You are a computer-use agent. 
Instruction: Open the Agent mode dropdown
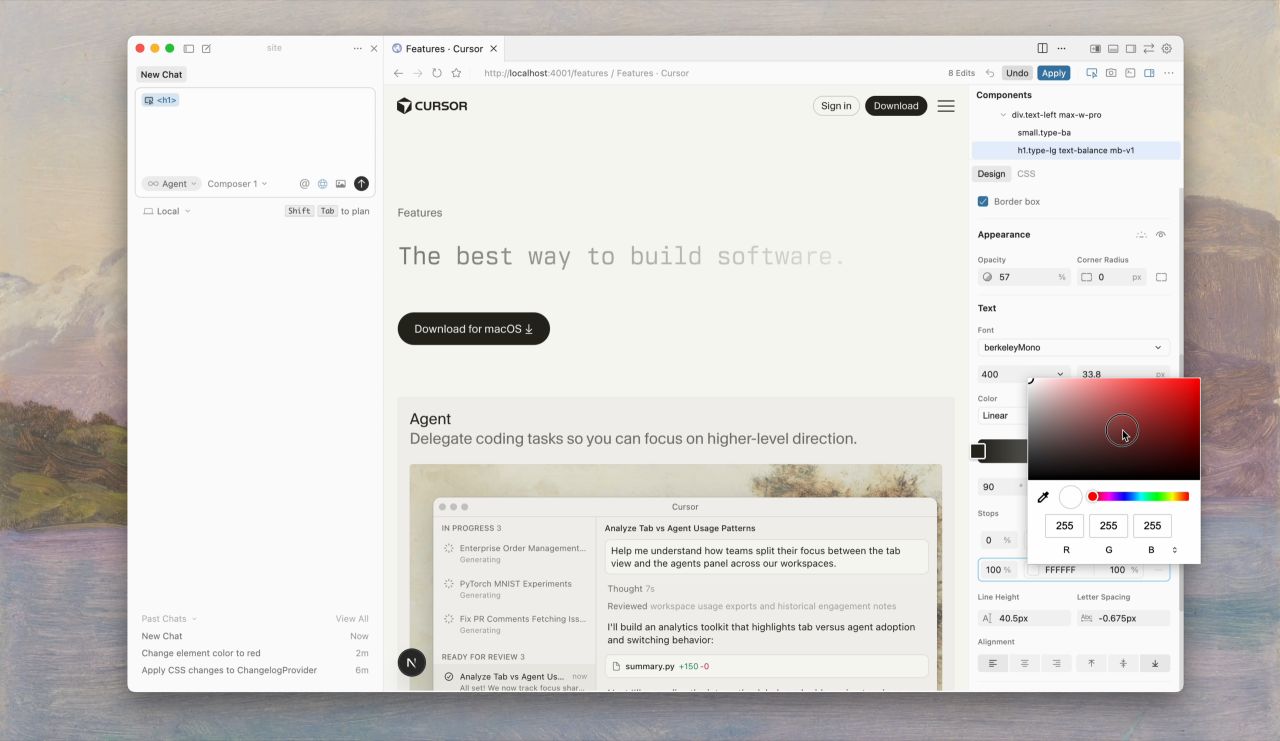click(171, 184)
